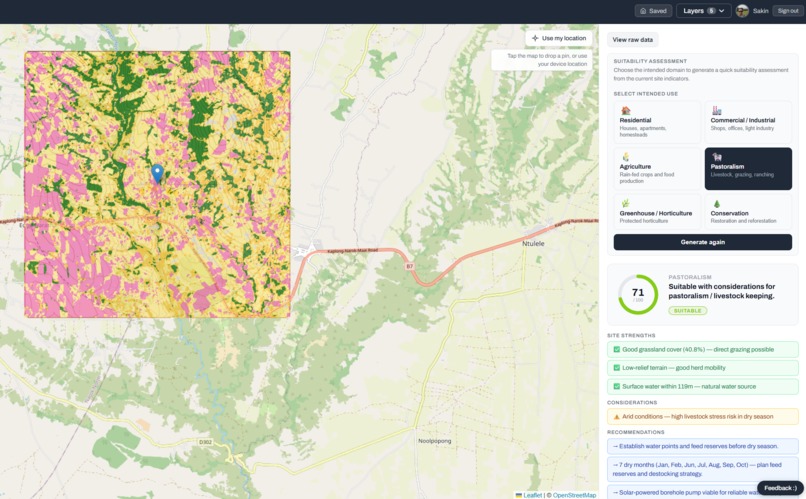
Task: Select Greenhouse / Horticulture intended use card
Action: tap(656, 211)
